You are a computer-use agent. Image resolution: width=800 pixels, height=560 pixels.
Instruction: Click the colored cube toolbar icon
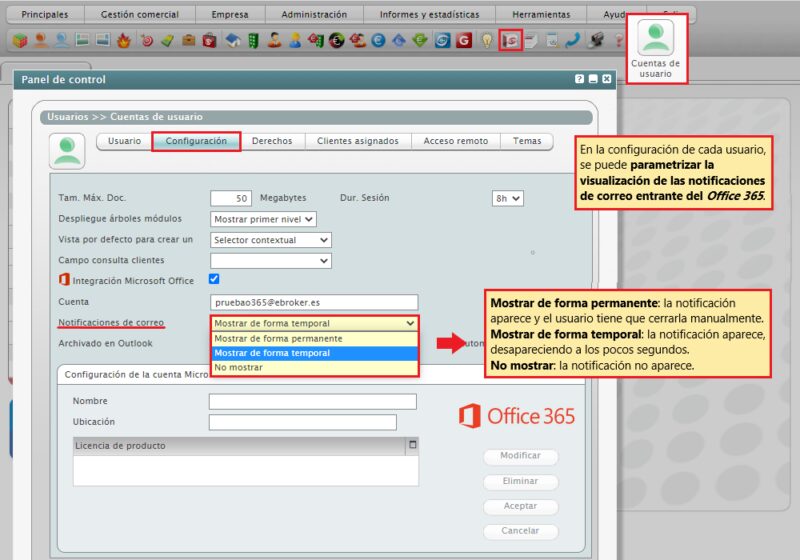click(x=20, y=40)
